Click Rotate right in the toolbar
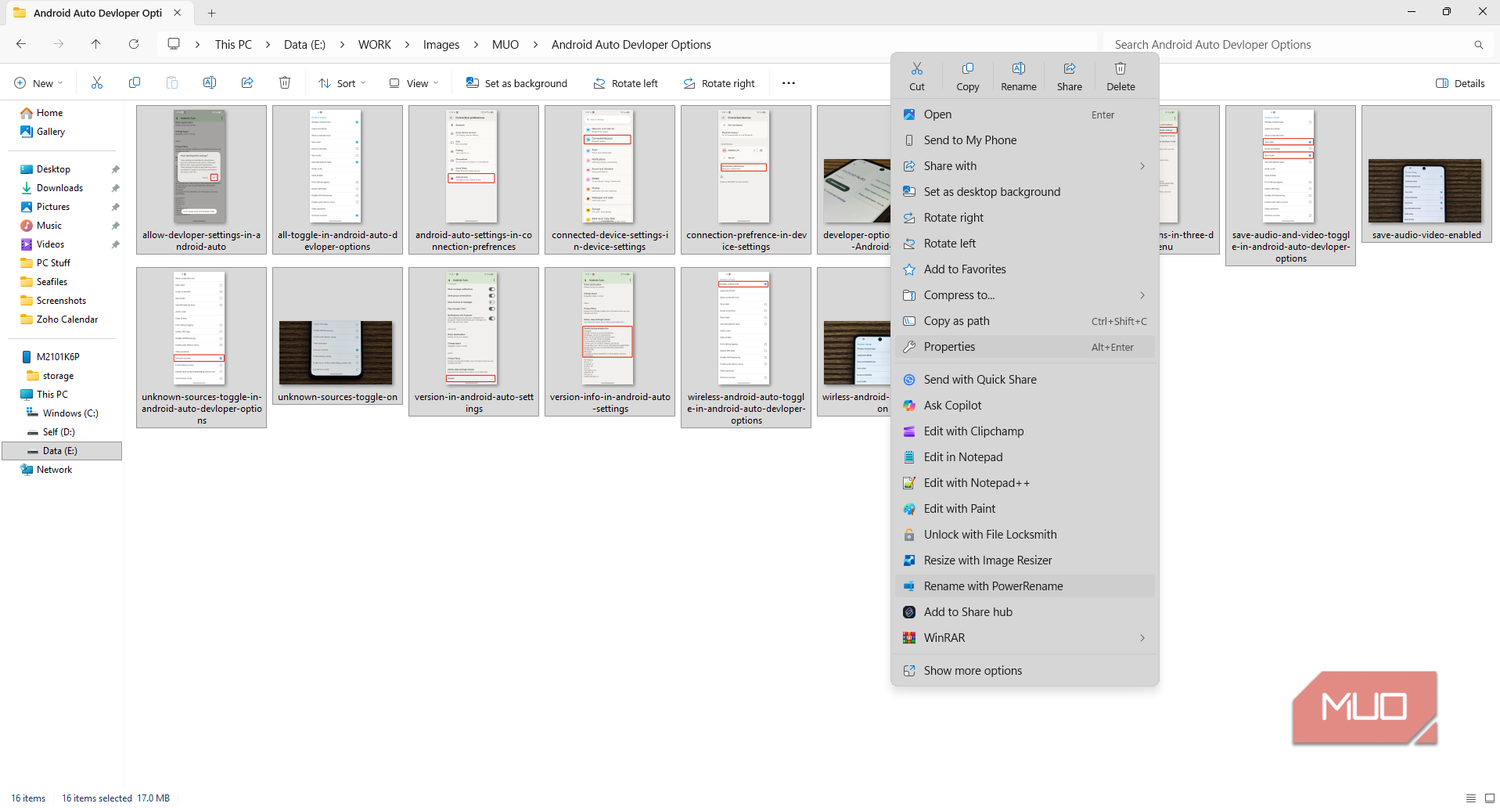 tap(719, 83)
